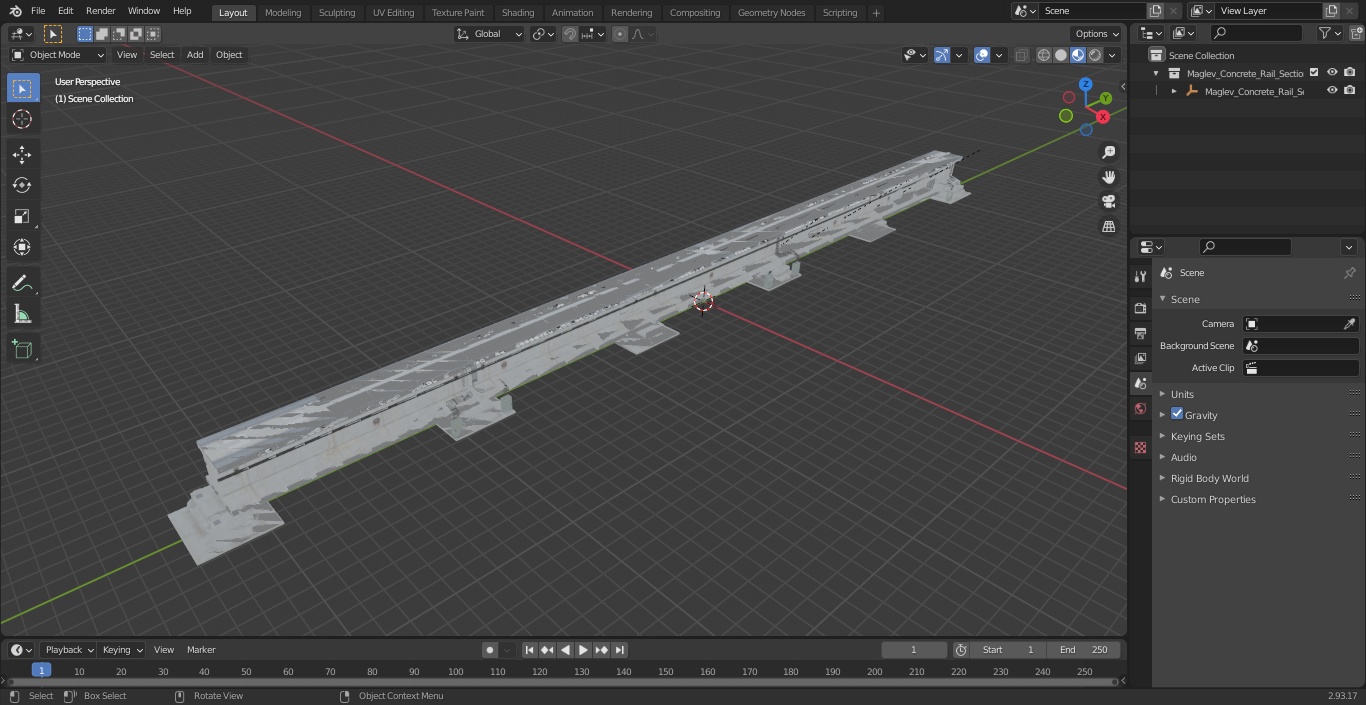Image resolution: width=1366 pixels, height=705 pixels.
Task: Select the Scale tool
Action: [x=22, y=217]
